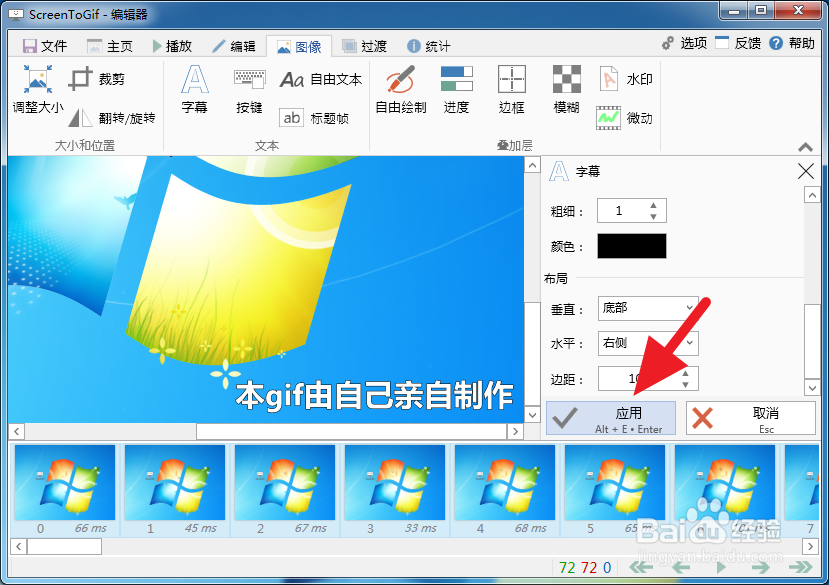829x585 pixels.
Task: Click preview horizontal scrollbar right arrow
Action: [x=515, y=432]
